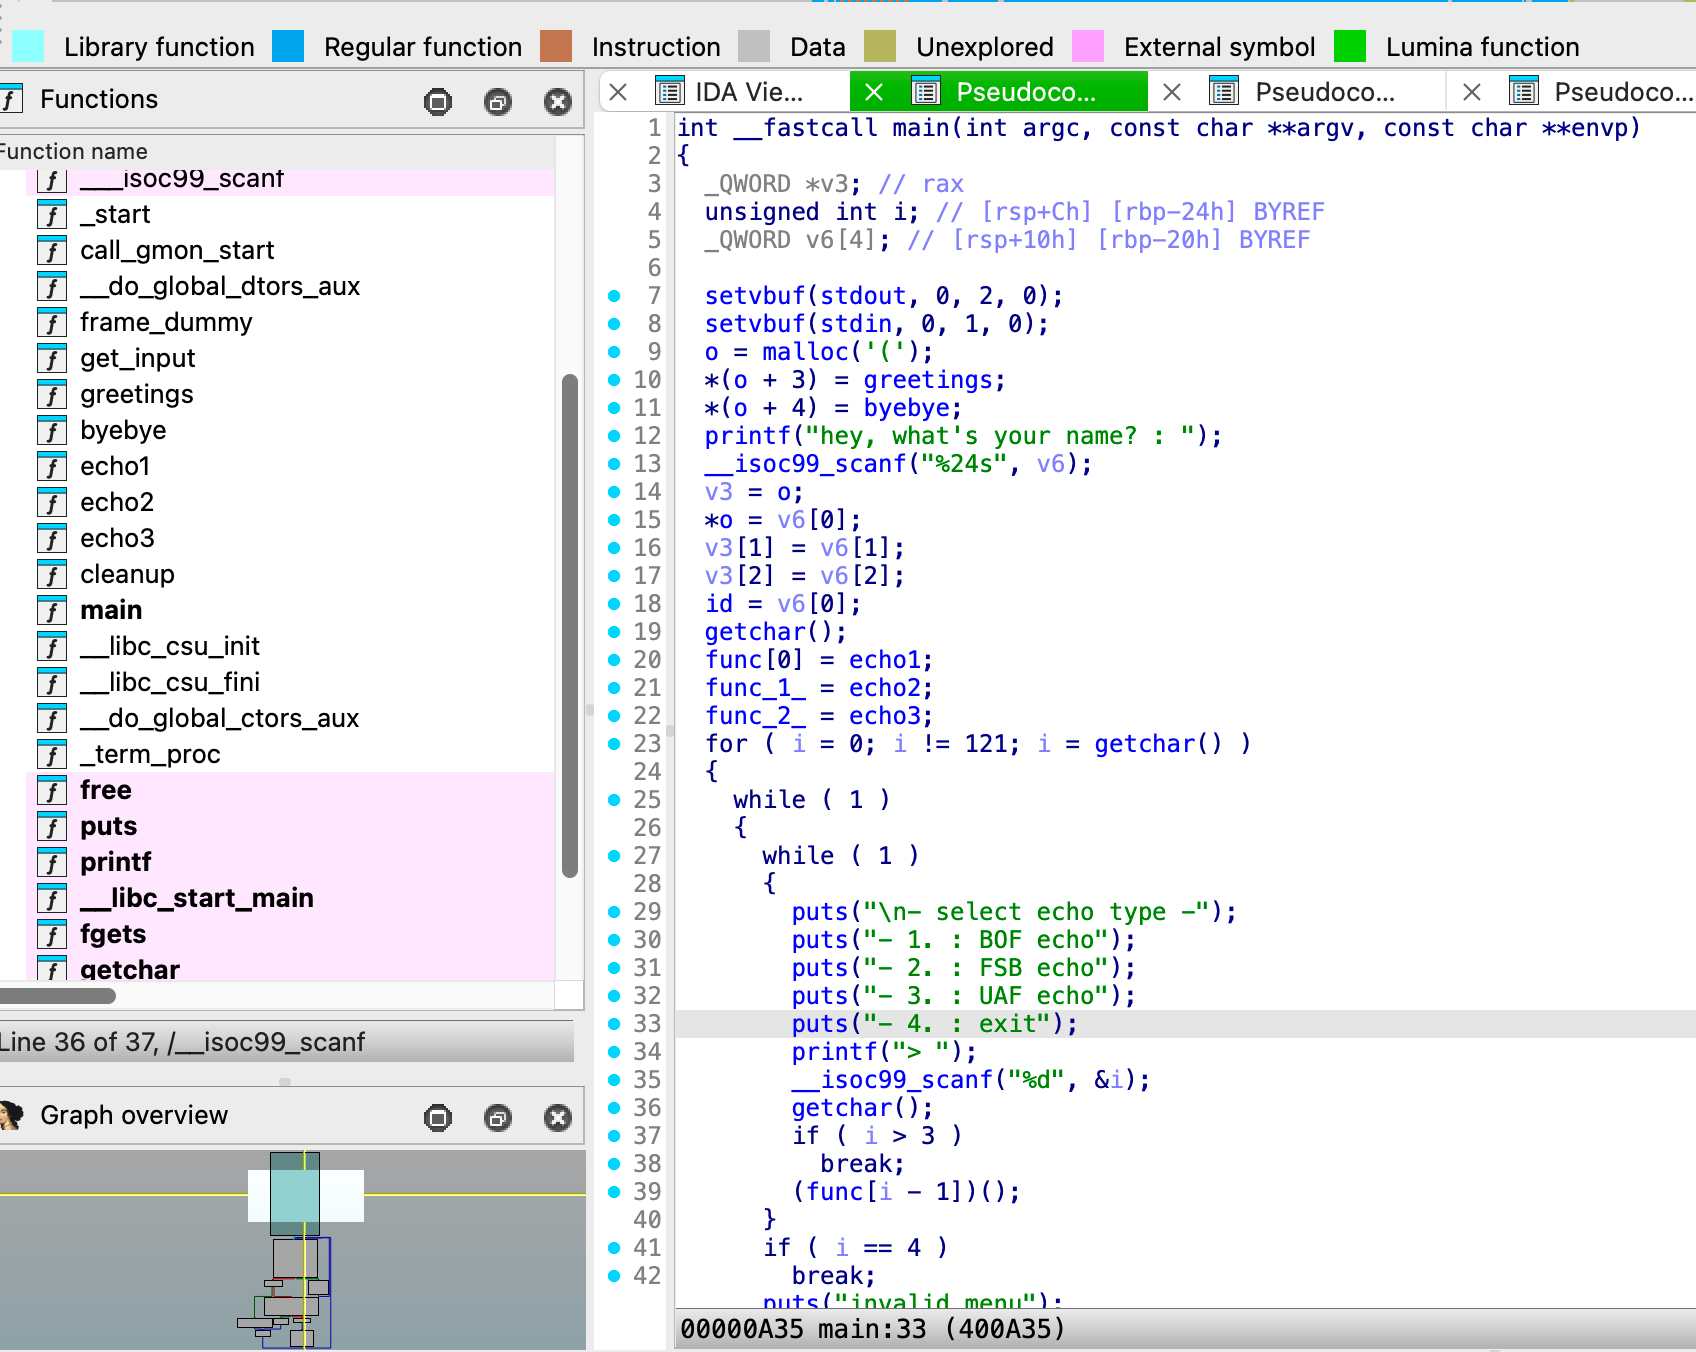The image size is (1696, 1352).
Task: Click the Functions panel full-screen icon
Action: click(x=438, y=101)
